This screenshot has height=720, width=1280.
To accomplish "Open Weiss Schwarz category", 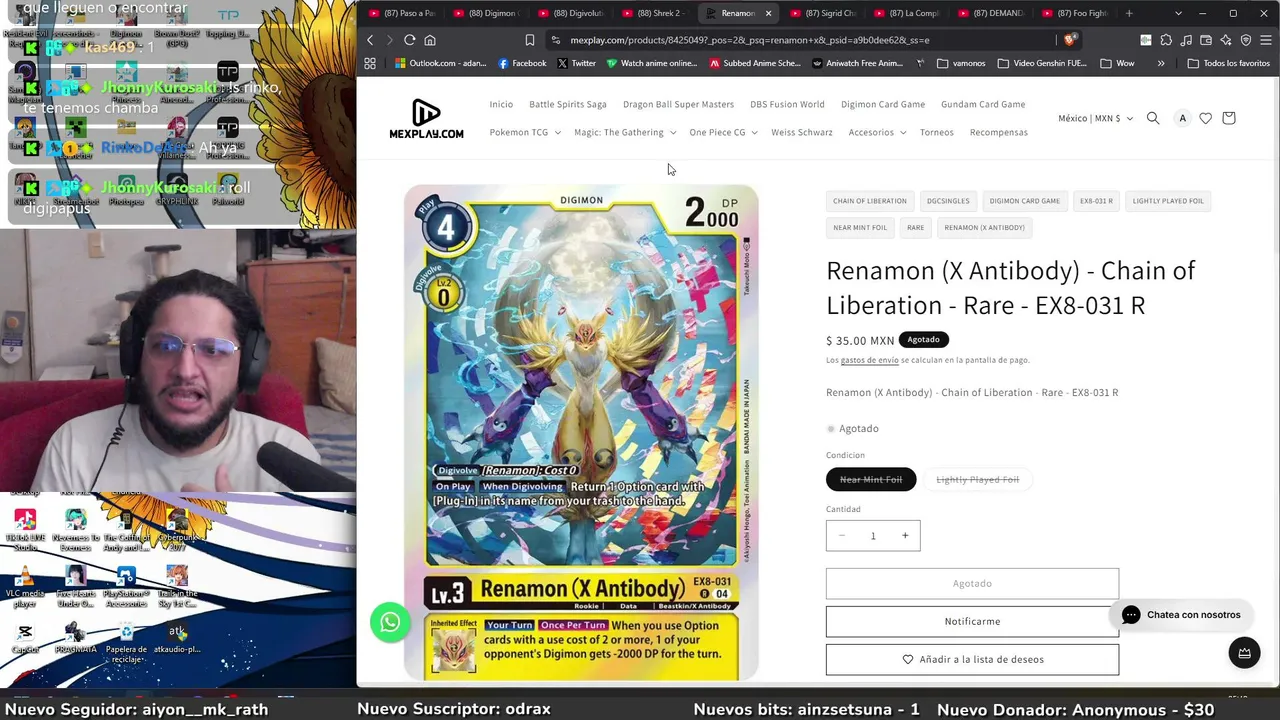I will pyautogui.click(x=801, y=132).
